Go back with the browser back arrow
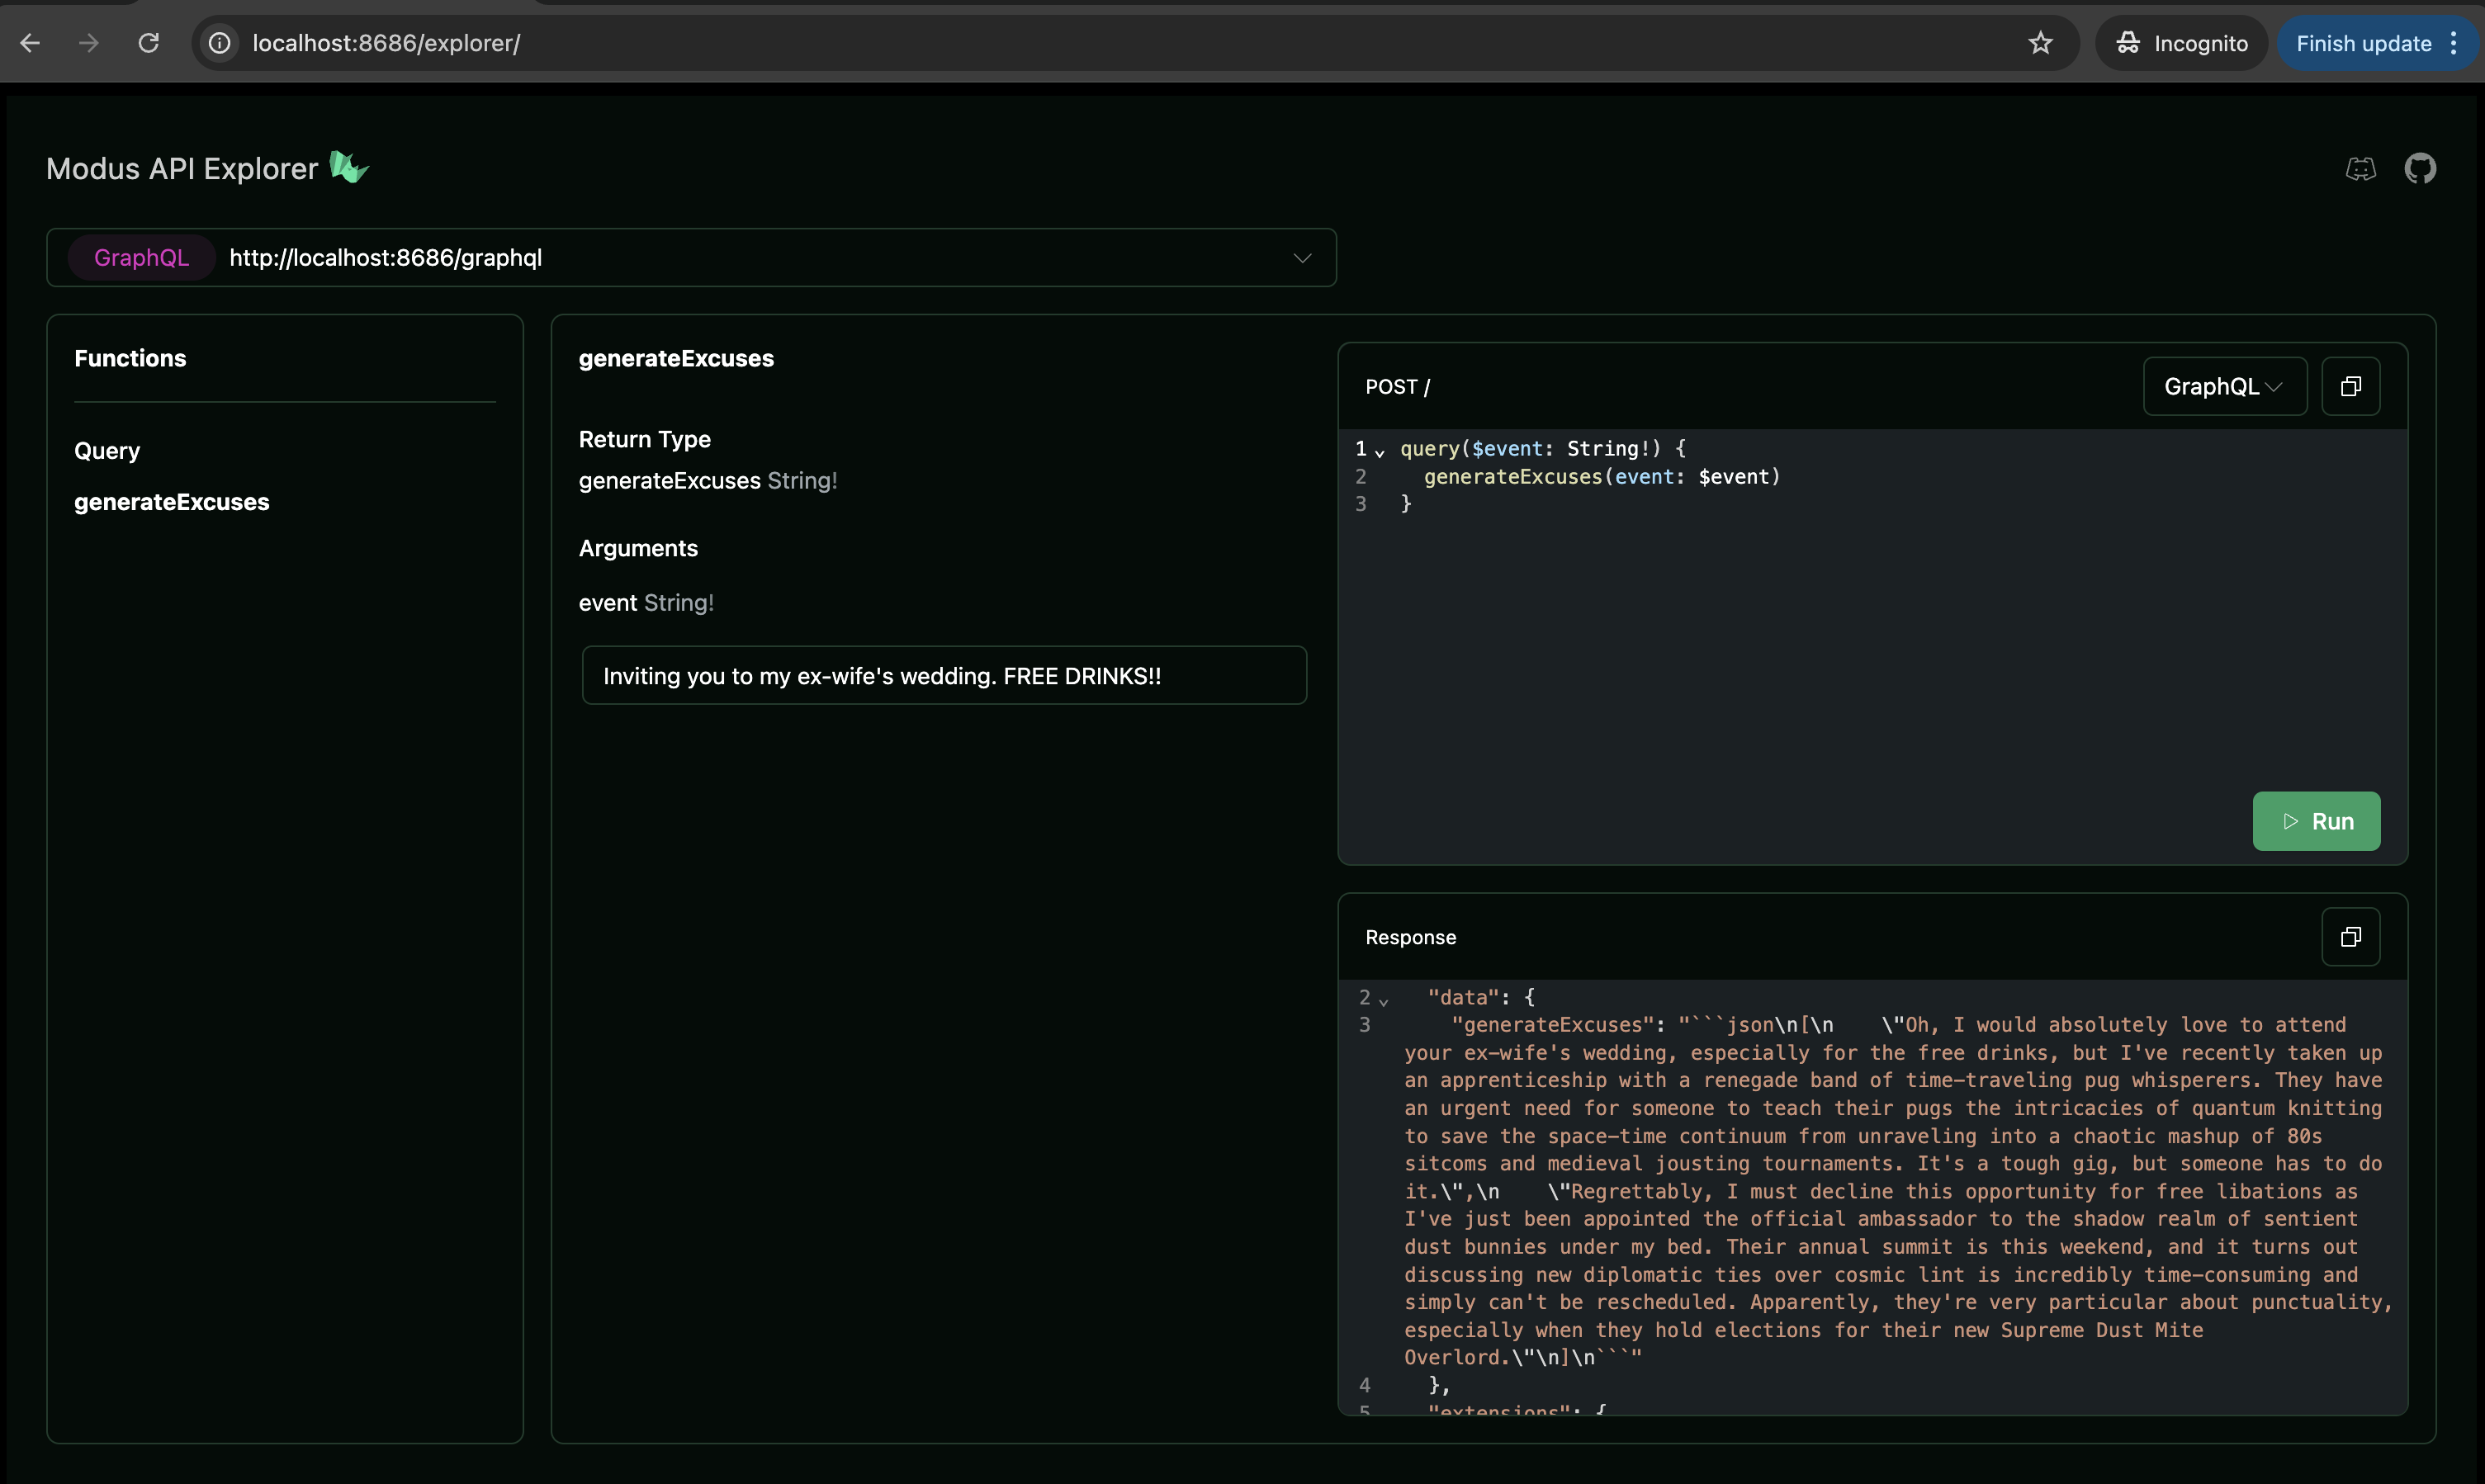 pos(30,43)
